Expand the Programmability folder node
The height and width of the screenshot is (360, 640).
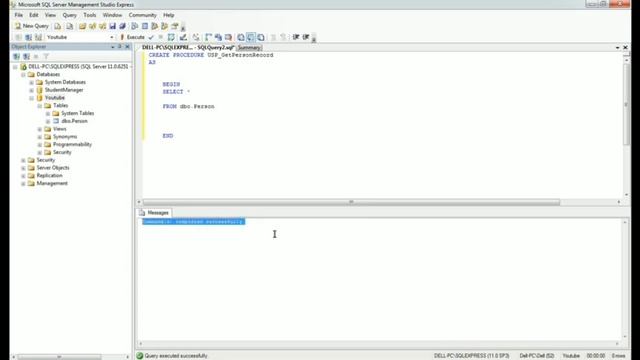40,144
